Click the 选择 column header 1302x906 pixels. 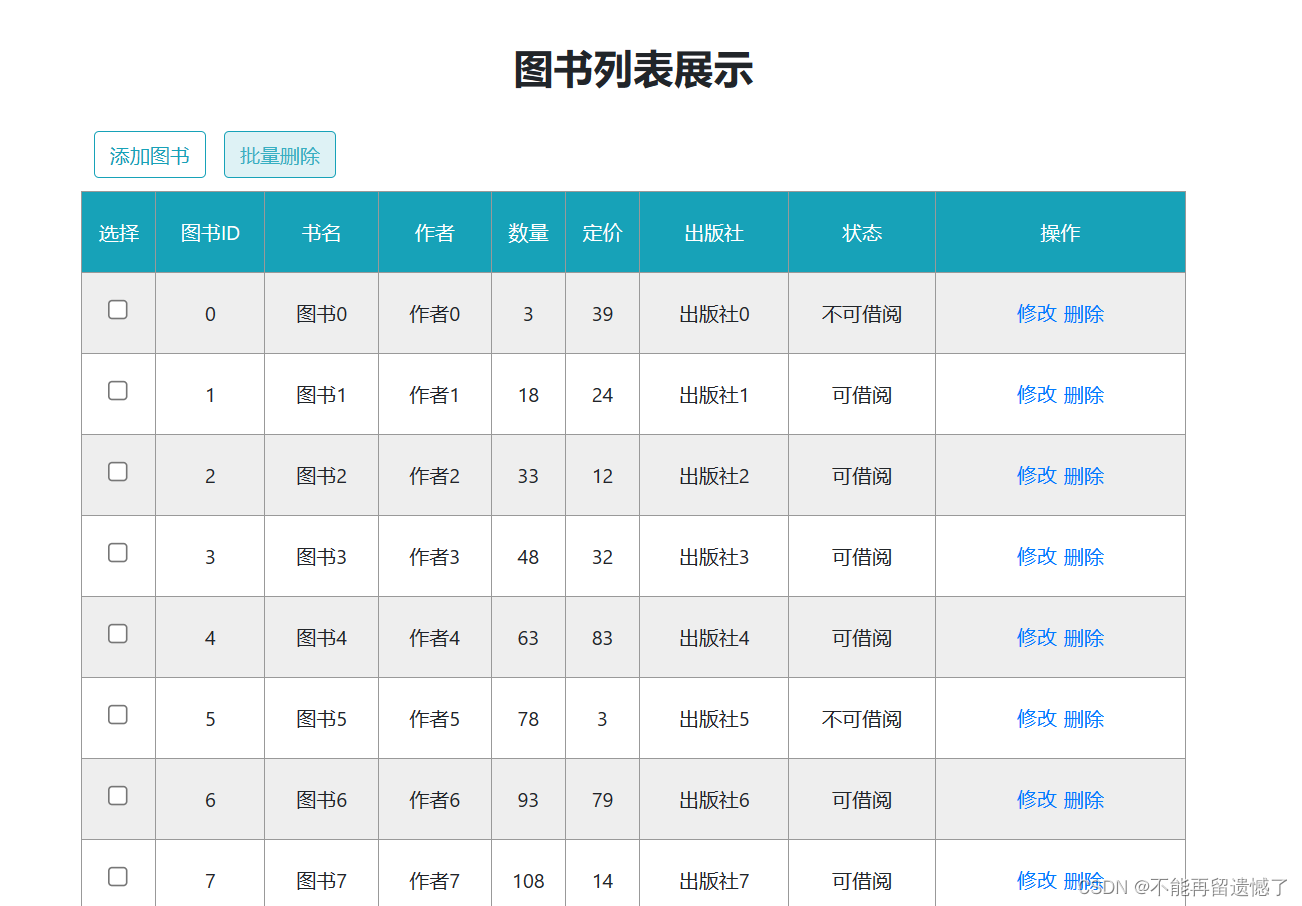pos(119,233)
